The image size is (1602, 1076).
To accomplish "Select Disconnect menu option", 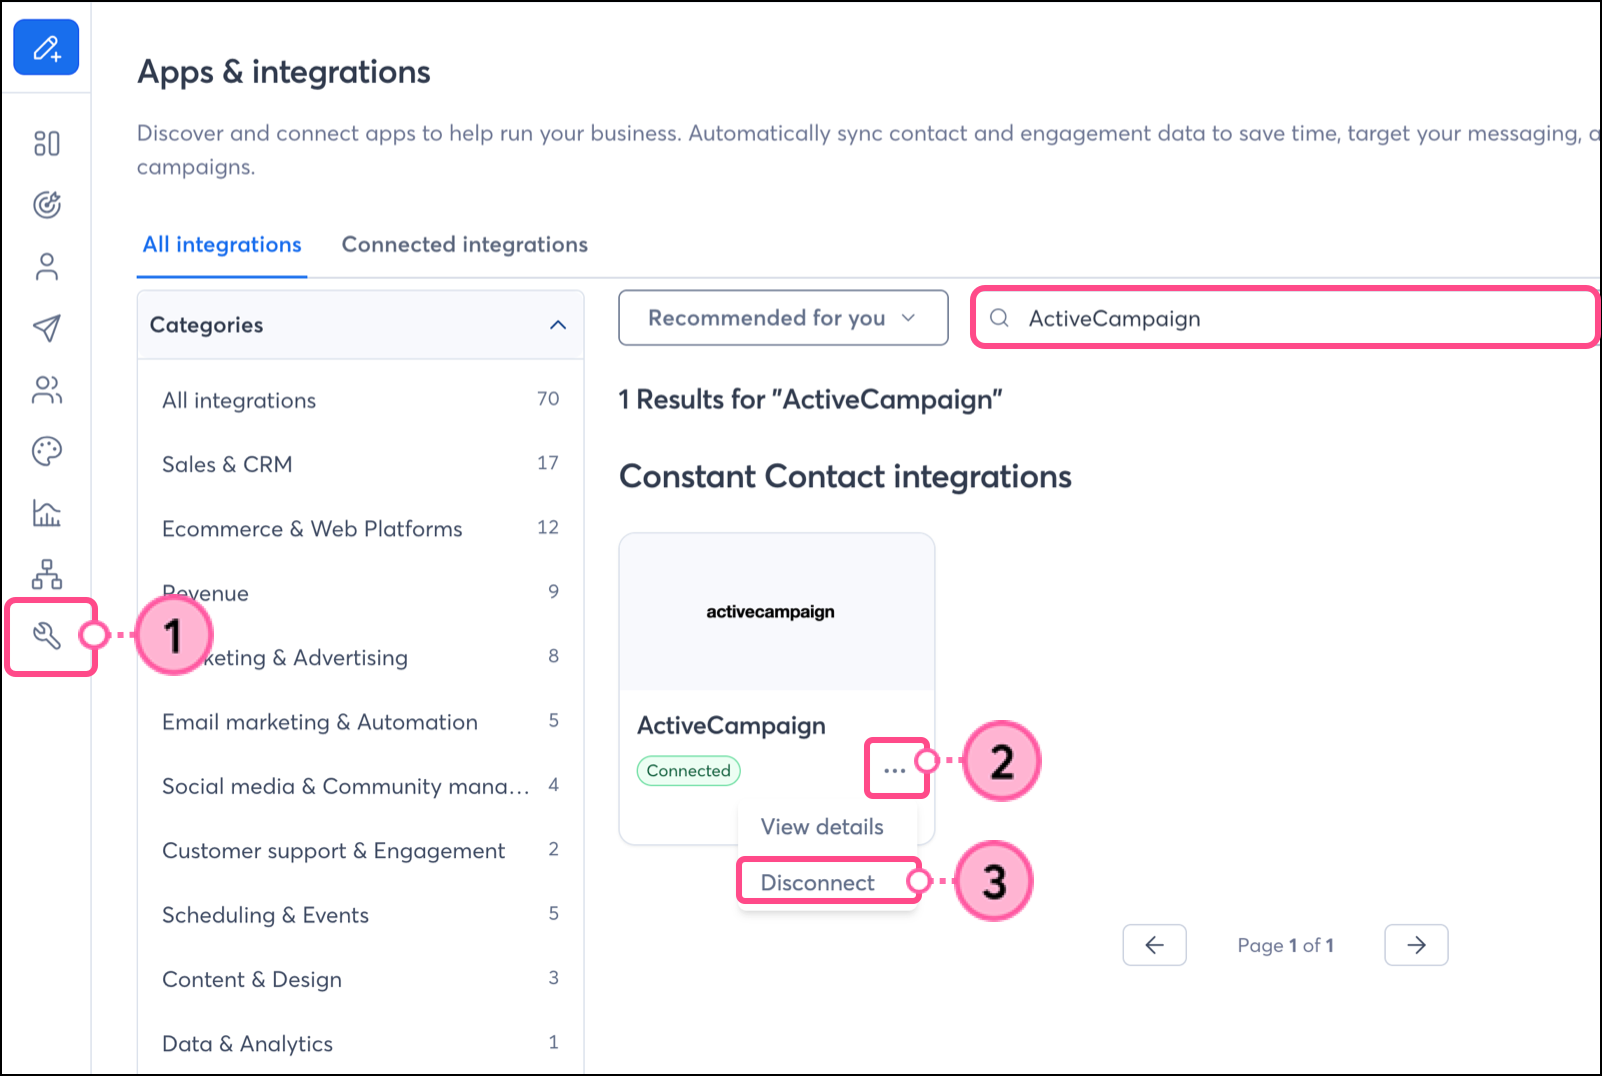I will point(817,882).
